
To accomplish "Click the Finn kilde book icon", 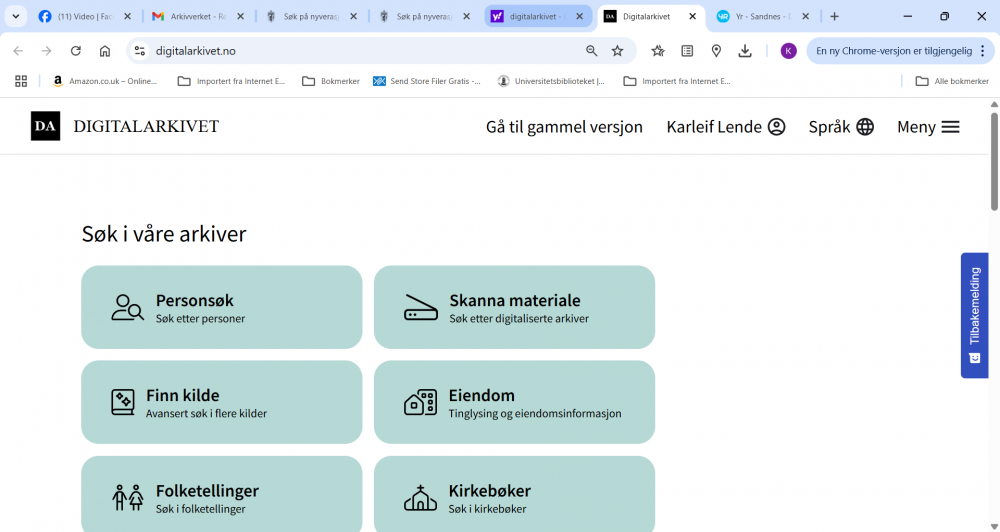I will (122, 403).
